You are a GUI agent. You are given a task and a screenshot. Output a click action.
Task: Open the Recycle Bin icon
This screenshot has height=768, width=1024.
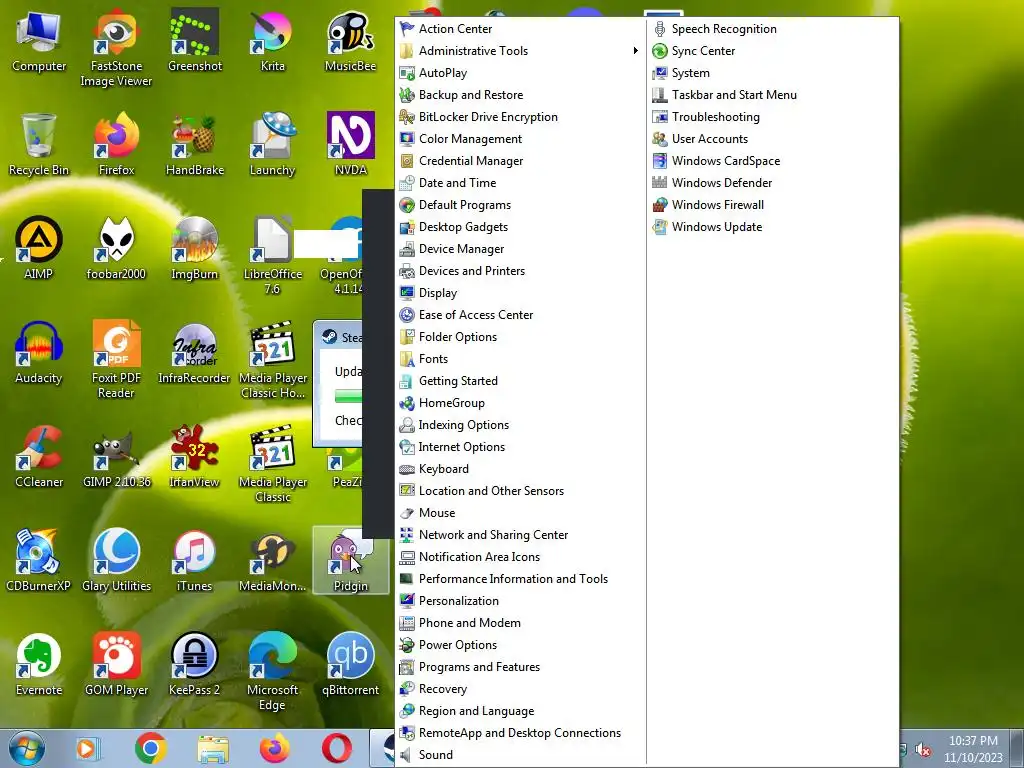pyautogui.click(x=39, y=145)
